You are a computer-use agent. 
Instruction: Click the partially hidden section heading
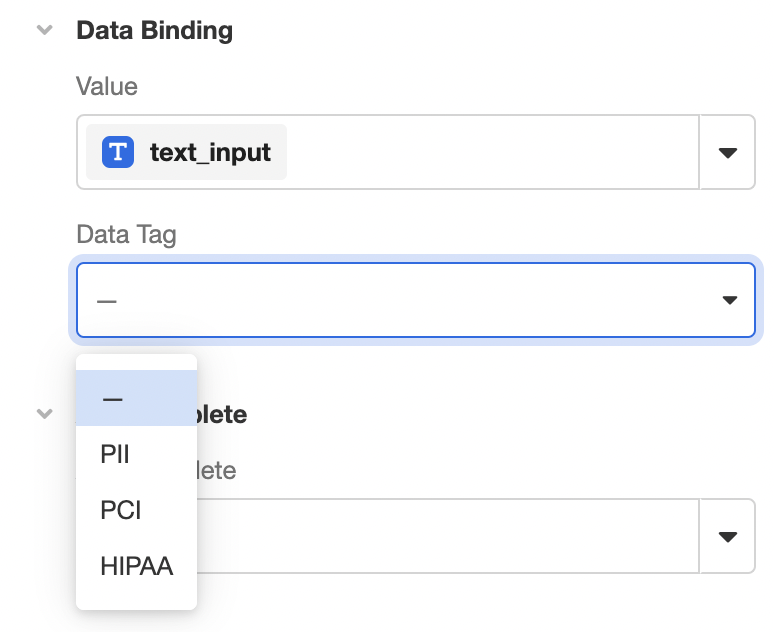point(222,414)
